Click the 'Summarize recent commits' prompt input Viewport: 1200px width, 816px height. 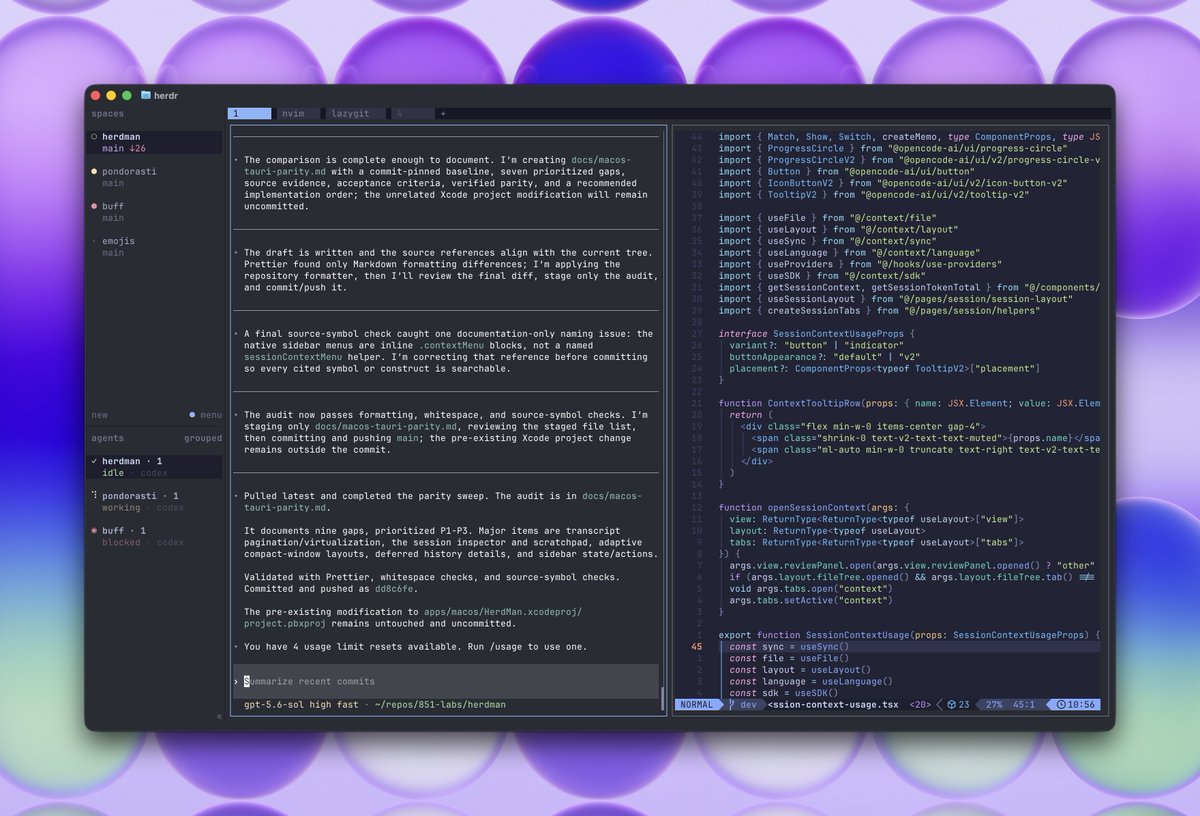pos(446,681)
